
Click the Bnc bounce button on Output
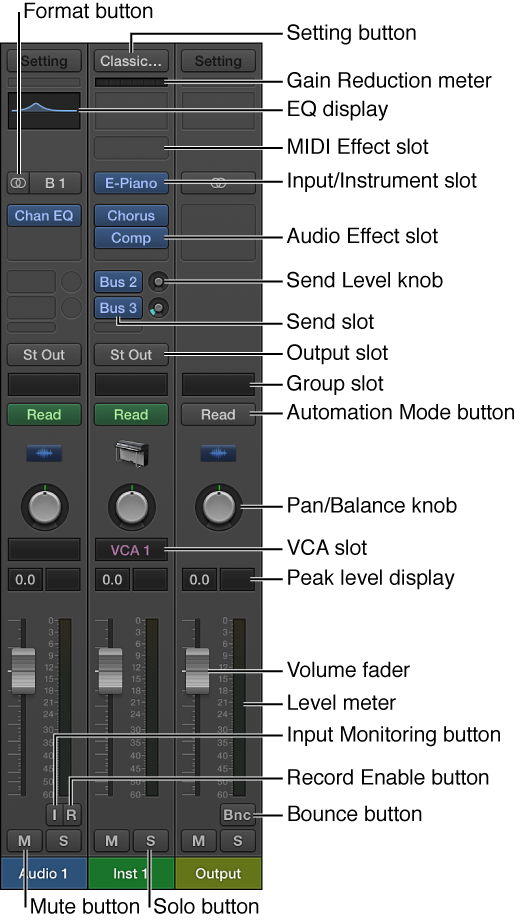click(x=238, y=815)
